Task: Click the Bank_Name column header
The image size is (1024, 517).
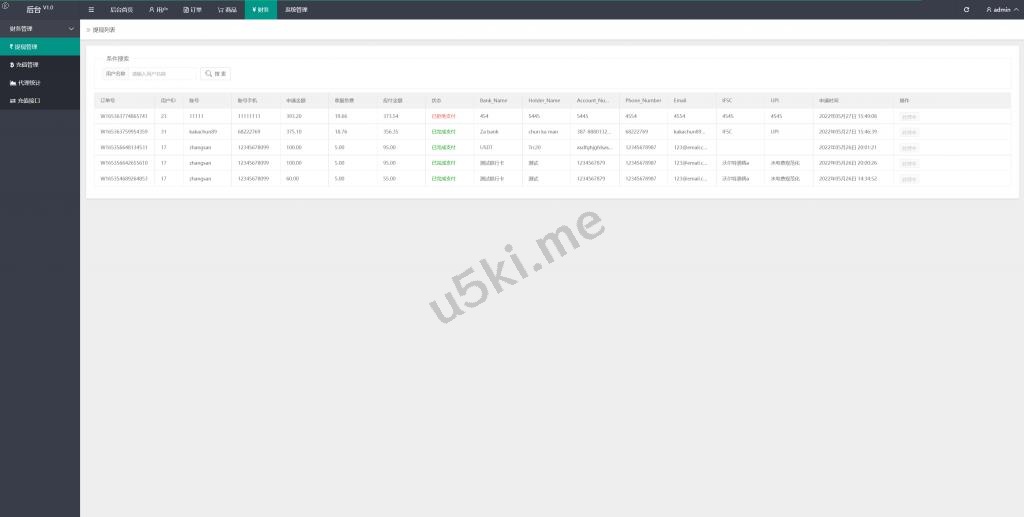Action: [x=493, y=100]
